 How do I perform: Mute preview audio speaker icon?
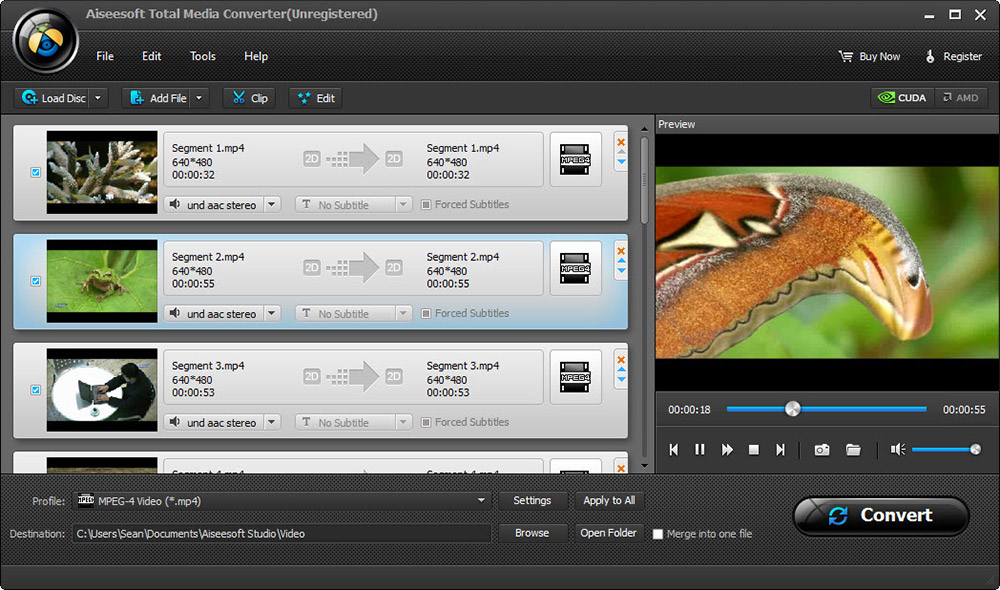coord(898,450)
